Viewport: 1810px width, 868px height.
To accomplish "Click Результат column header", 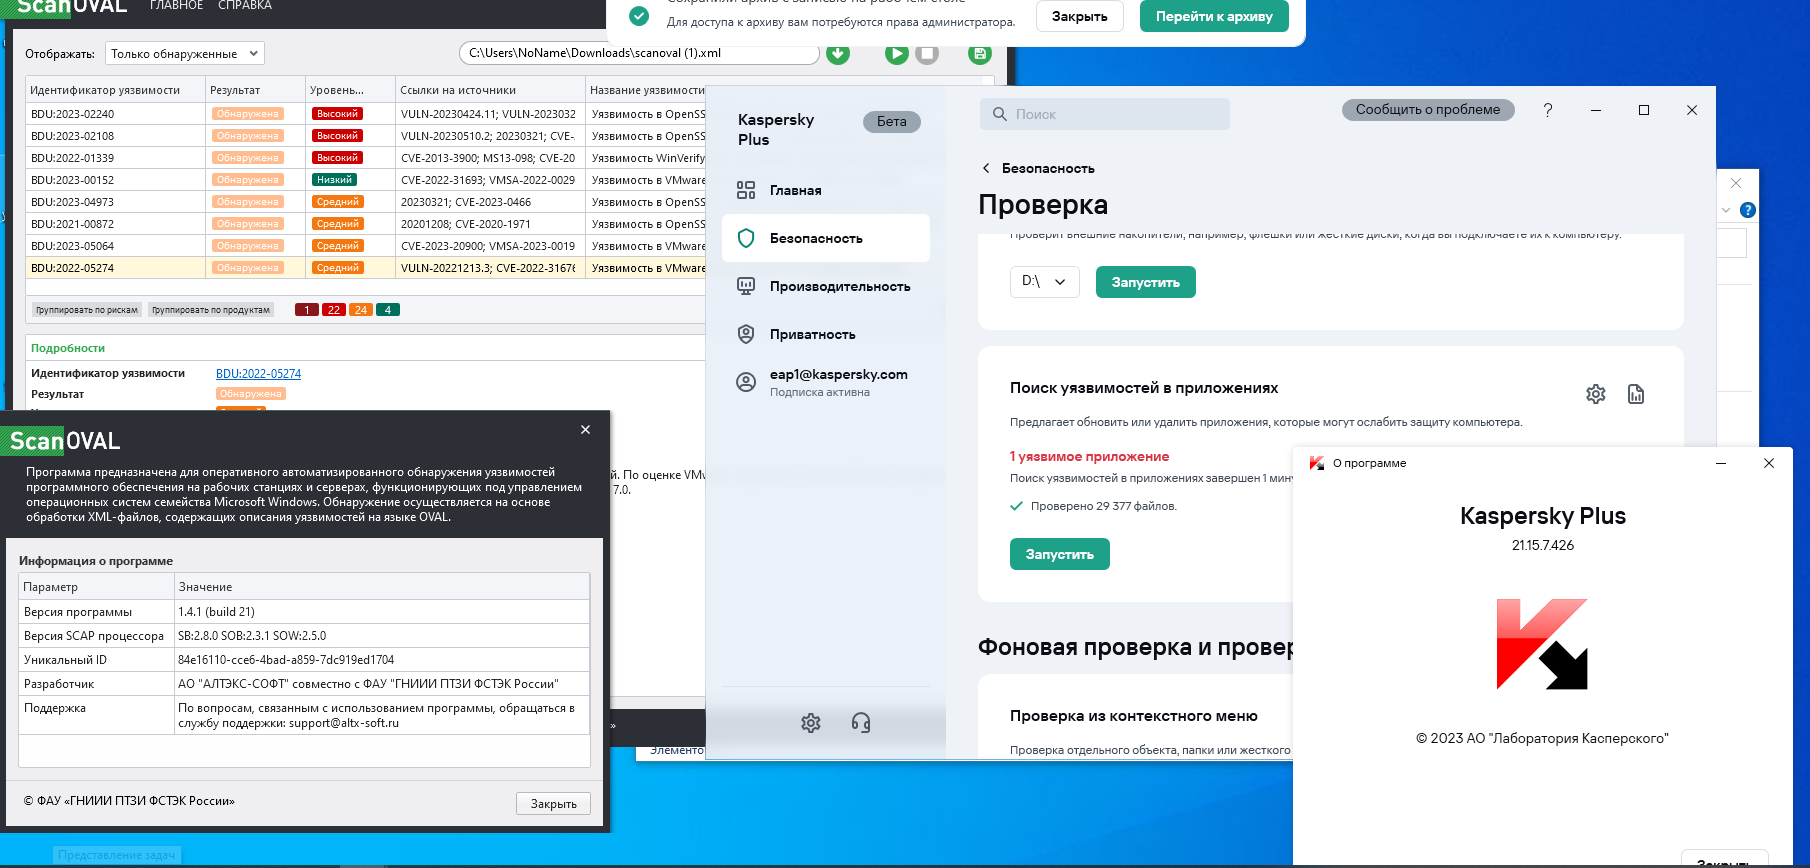I will click(x=255, y=90).
